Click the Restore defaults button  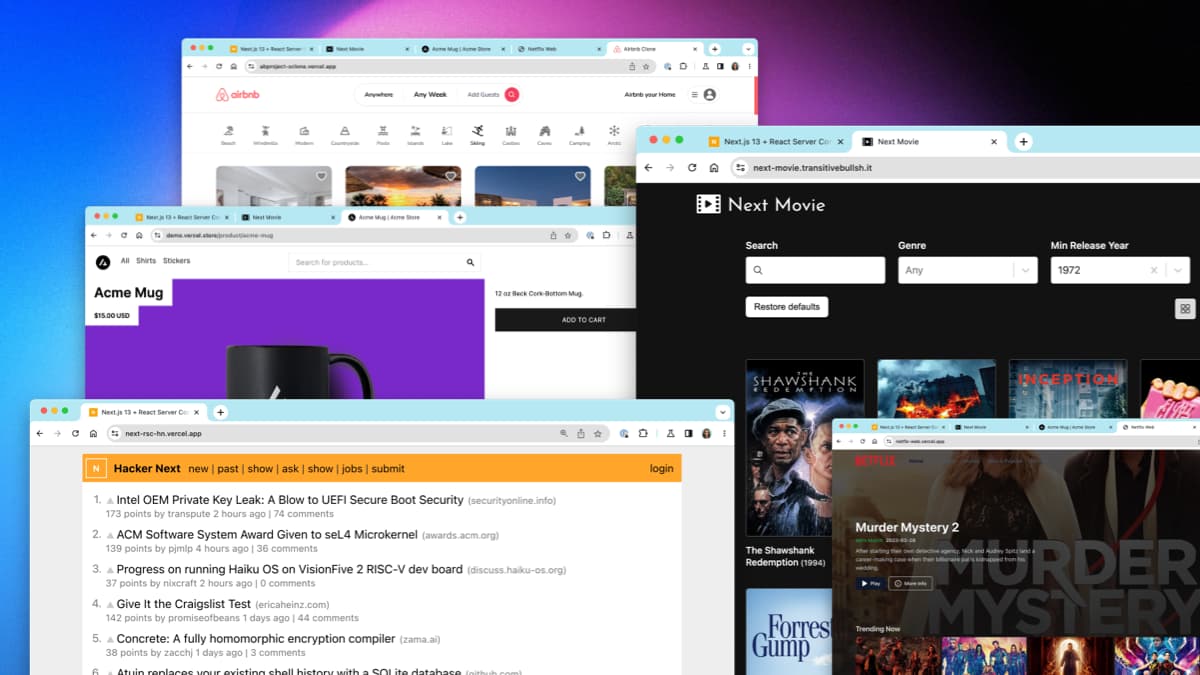tap(786, 307)
